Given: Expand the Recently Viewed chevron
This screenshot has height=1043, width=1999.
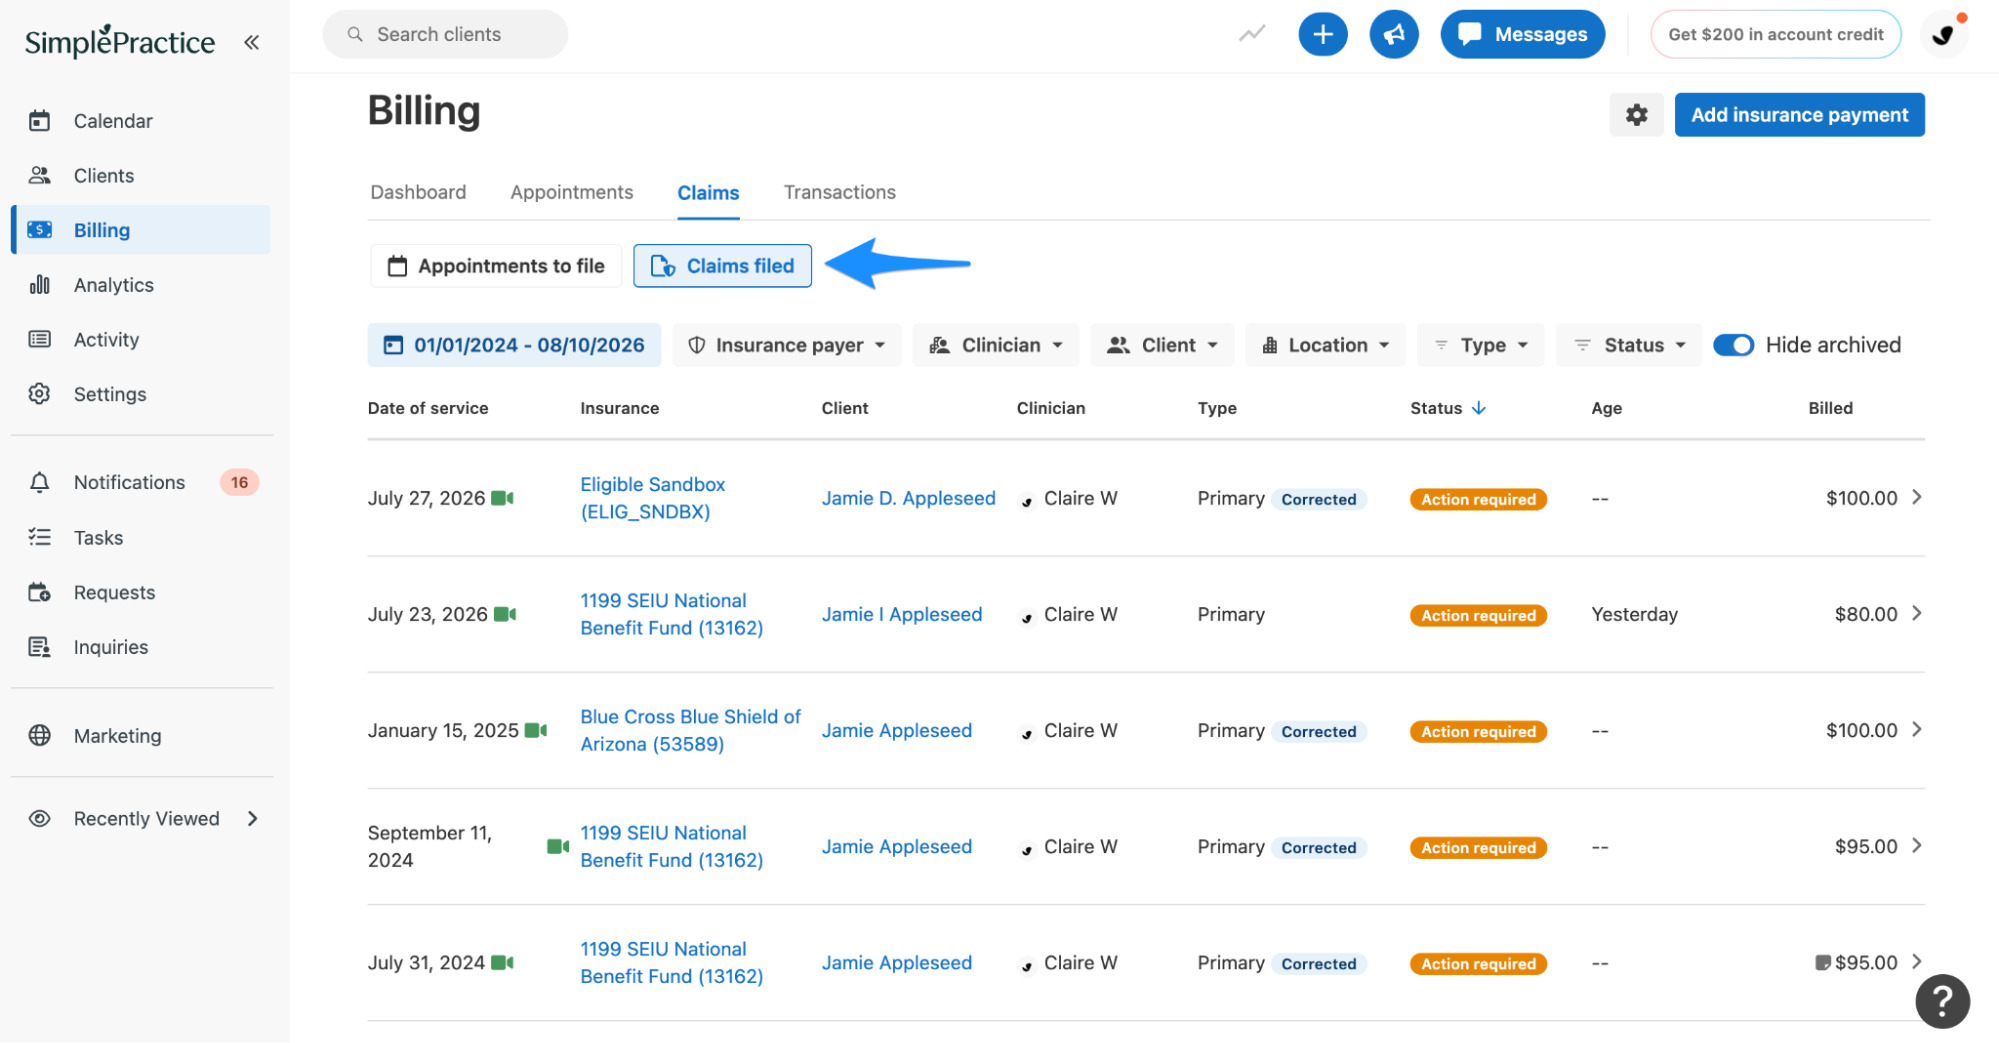Looking at the screenshot, I should coord(253,819).
